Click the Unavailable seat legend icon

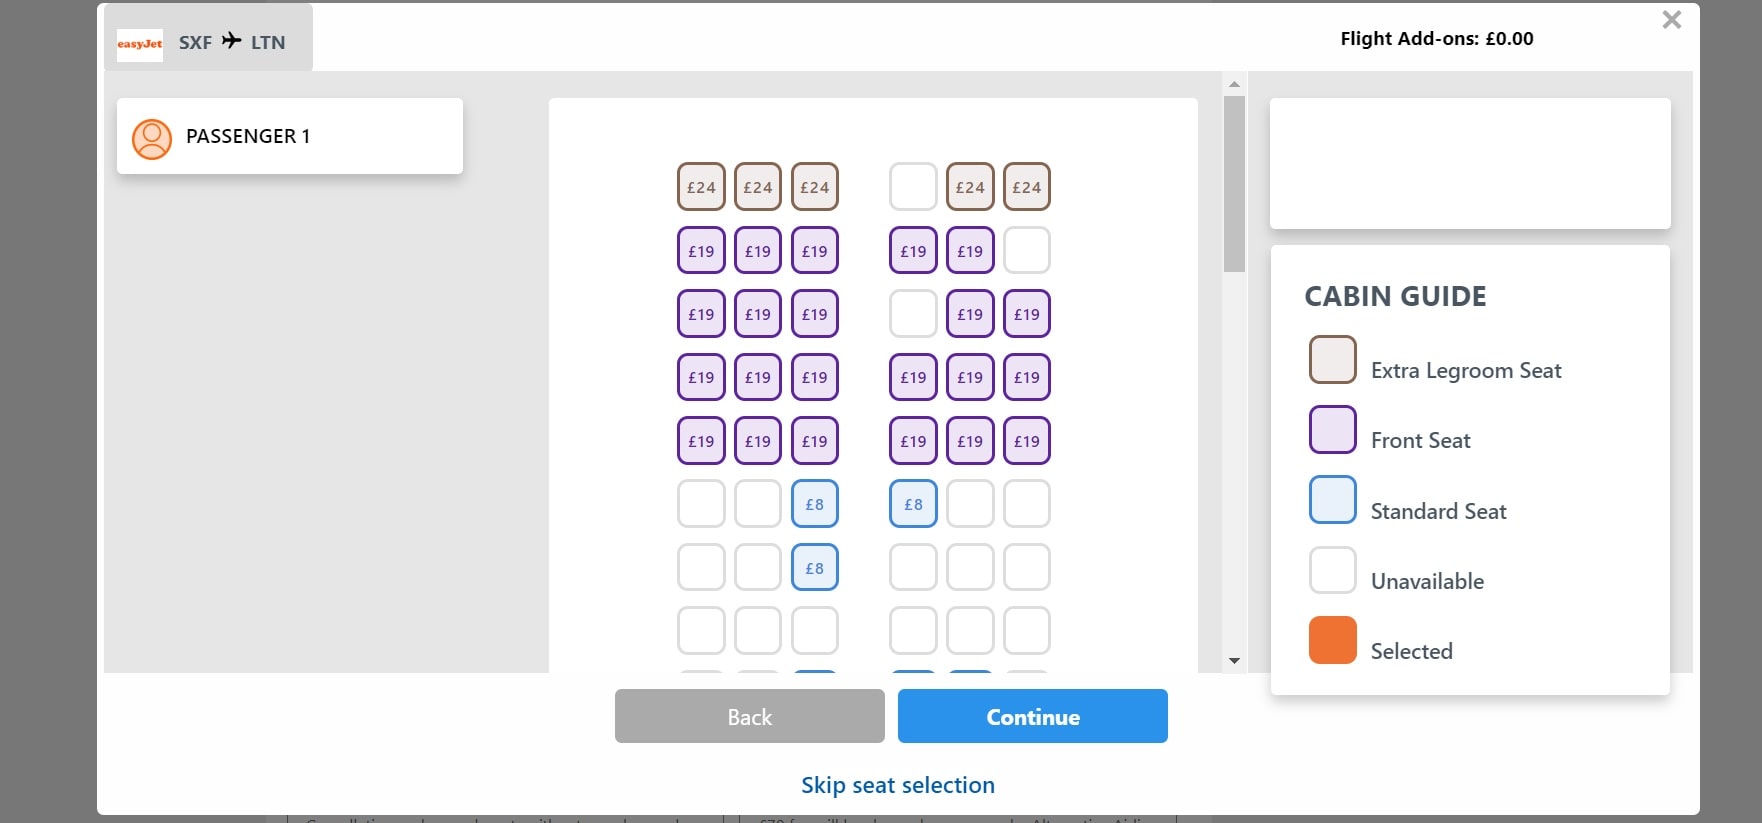click(x=1332, y=570)
